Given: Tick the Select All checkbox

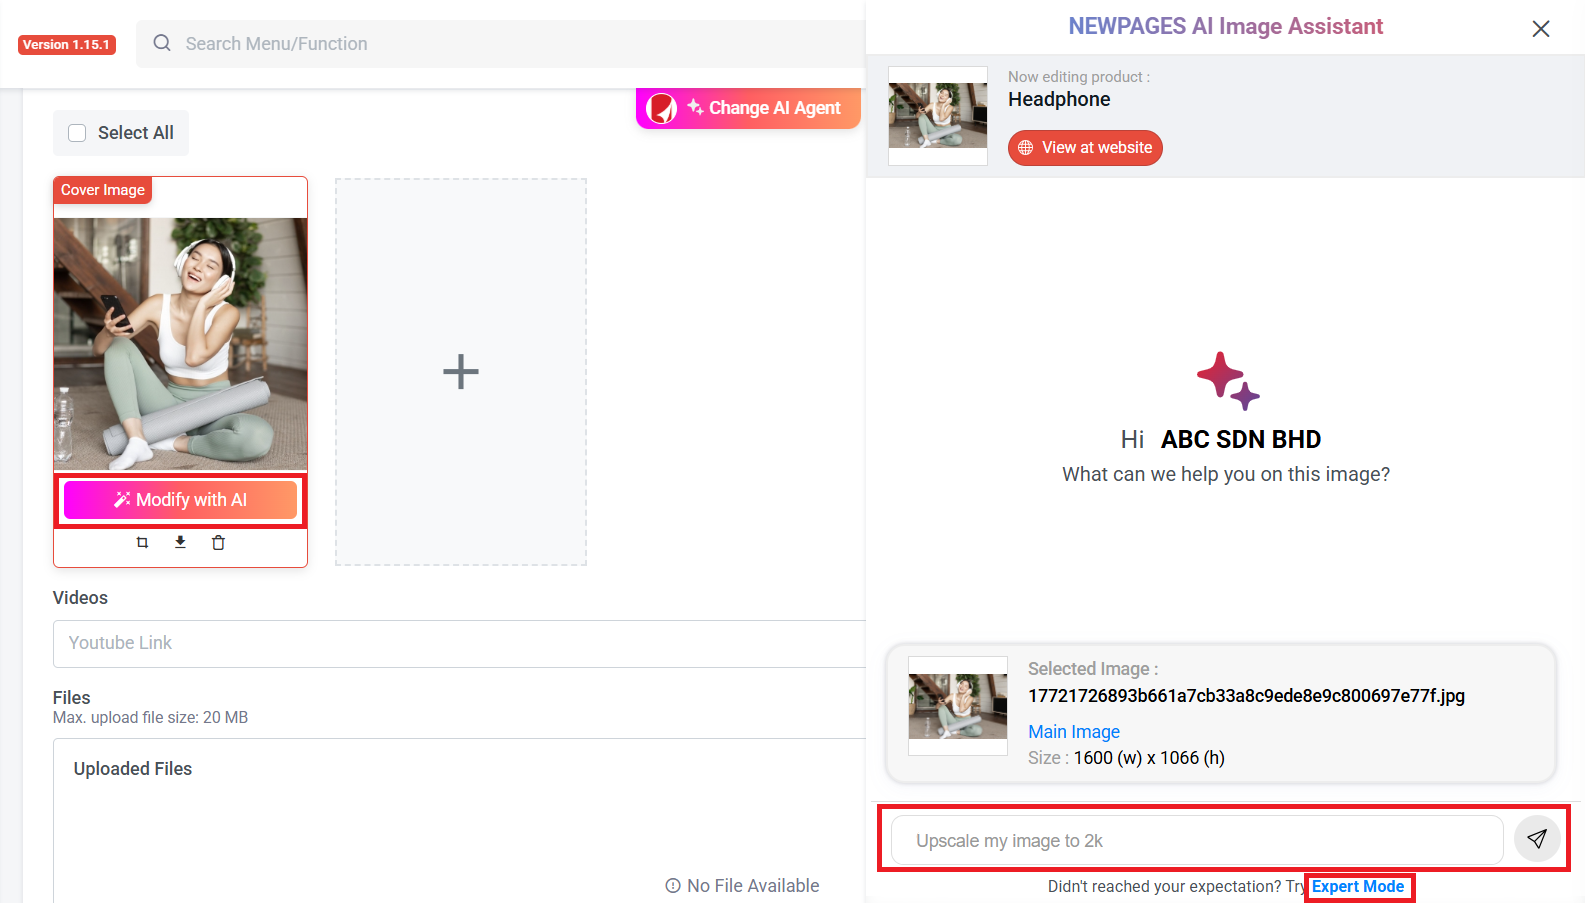Looking at the screenshot, I should pos(77,133).
